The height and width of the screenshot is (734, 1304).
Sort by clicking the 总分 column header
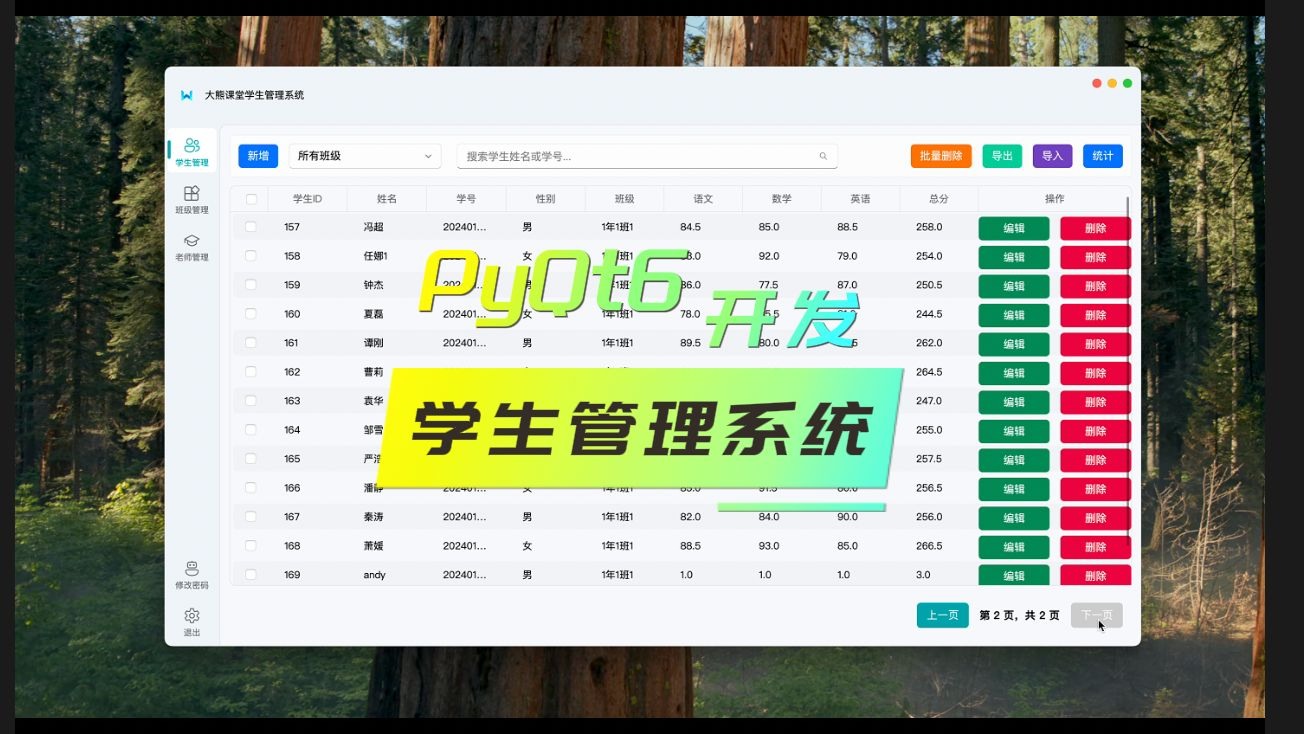[936, 198]
